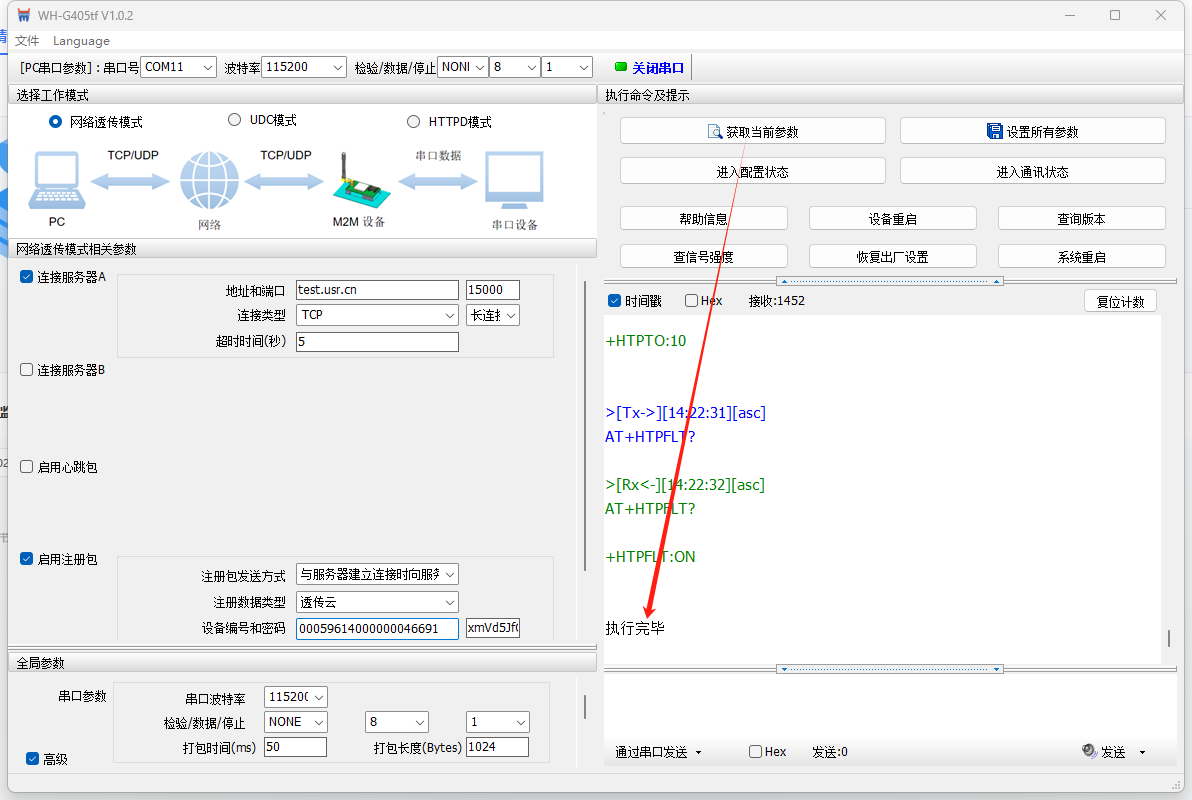1192x800 pixels.
Task: Click the 设置所有参数 save disk icon
Action: pyautogui.click(x=994, y=131)
